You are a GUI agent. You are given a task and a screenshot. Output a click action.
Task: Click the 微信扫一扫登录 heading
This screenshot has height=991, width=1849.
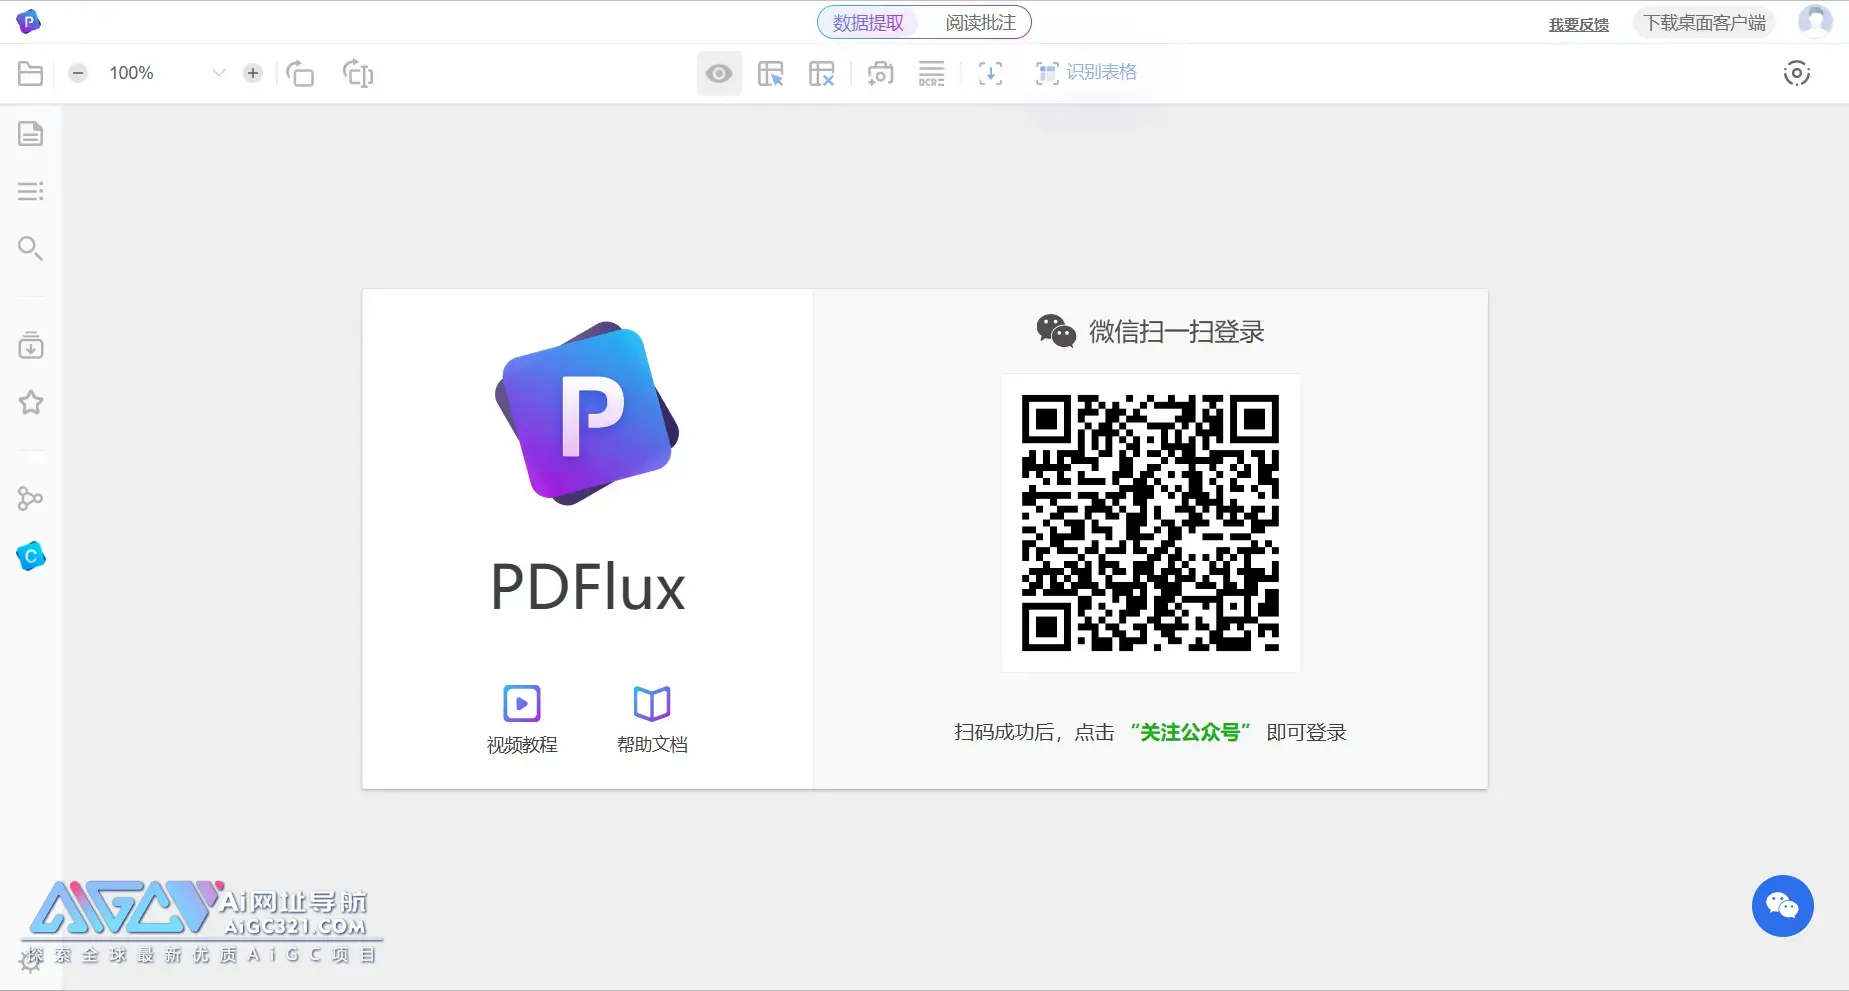pyautogui.click(x=1176, y=331)
